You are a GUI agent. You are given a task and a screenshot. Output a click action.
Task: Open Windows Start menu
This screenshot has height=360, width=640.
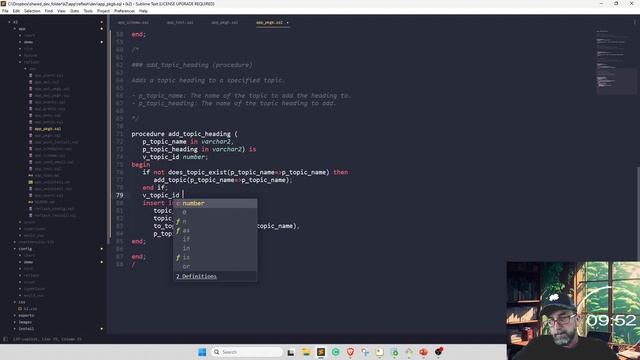(202, 352)
